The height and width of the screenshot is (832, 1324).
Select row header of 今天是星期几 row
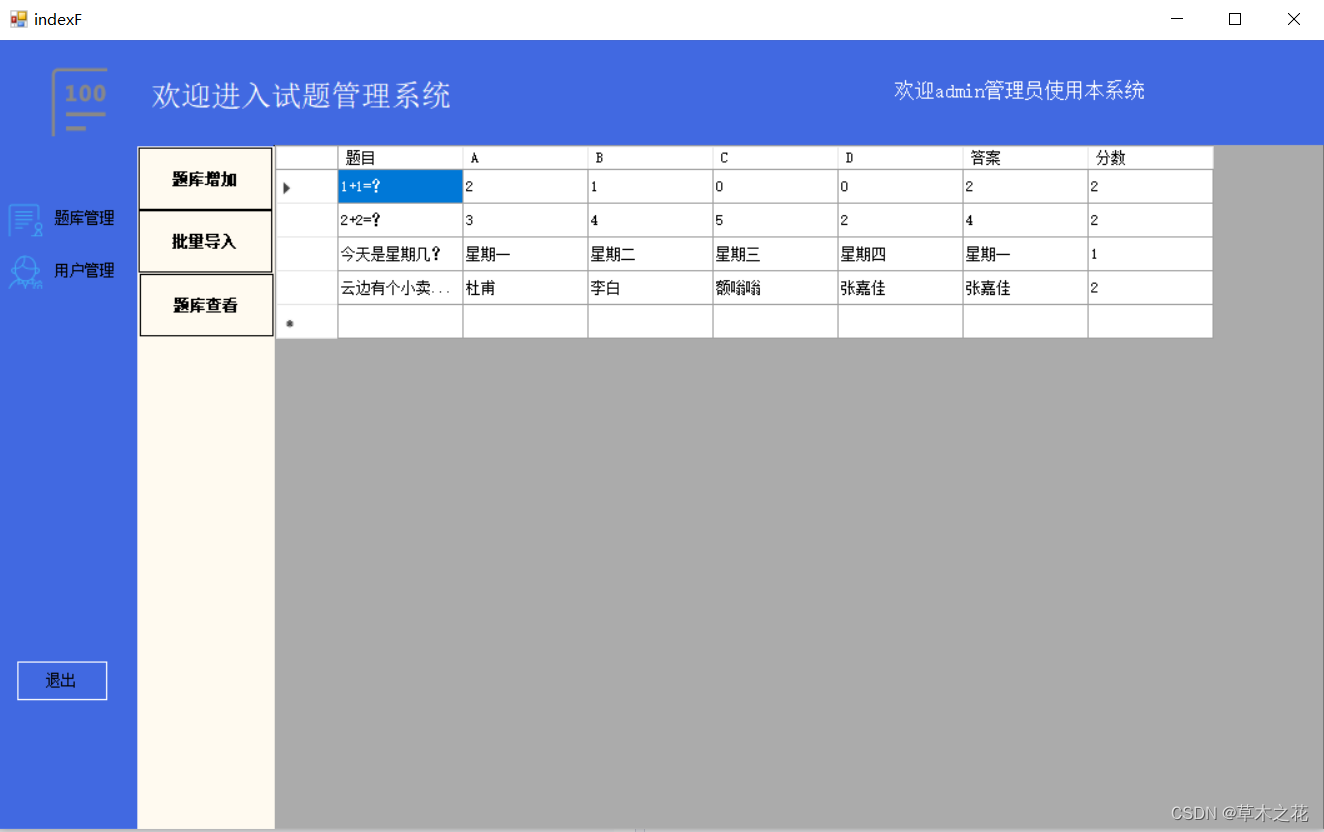pos(307,254)
